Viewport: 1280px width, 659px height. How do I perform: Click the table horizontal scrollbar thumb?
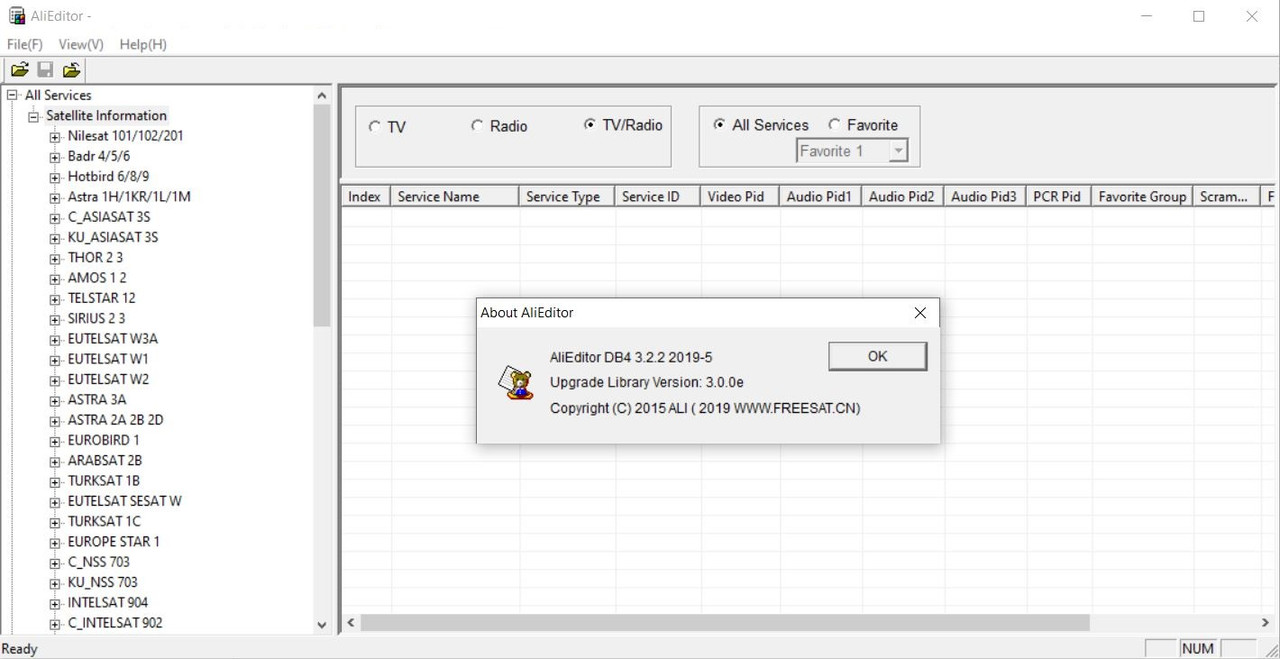[725, 623]
